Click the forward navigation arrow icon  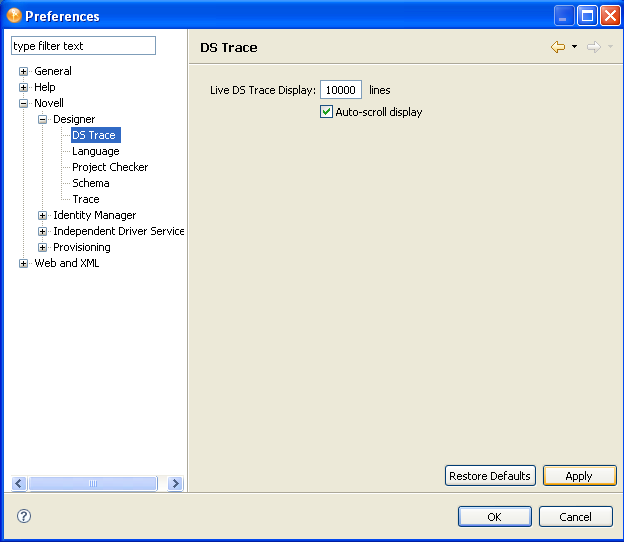pyautogui.click(x=594, y=47)
